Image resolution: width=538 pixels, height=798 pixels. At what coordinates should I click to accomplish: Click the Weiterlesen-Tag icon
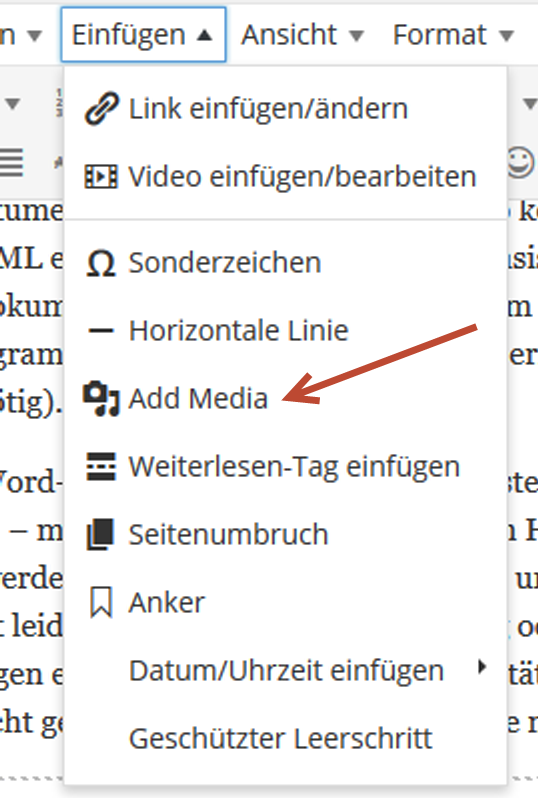pos(101,467)
